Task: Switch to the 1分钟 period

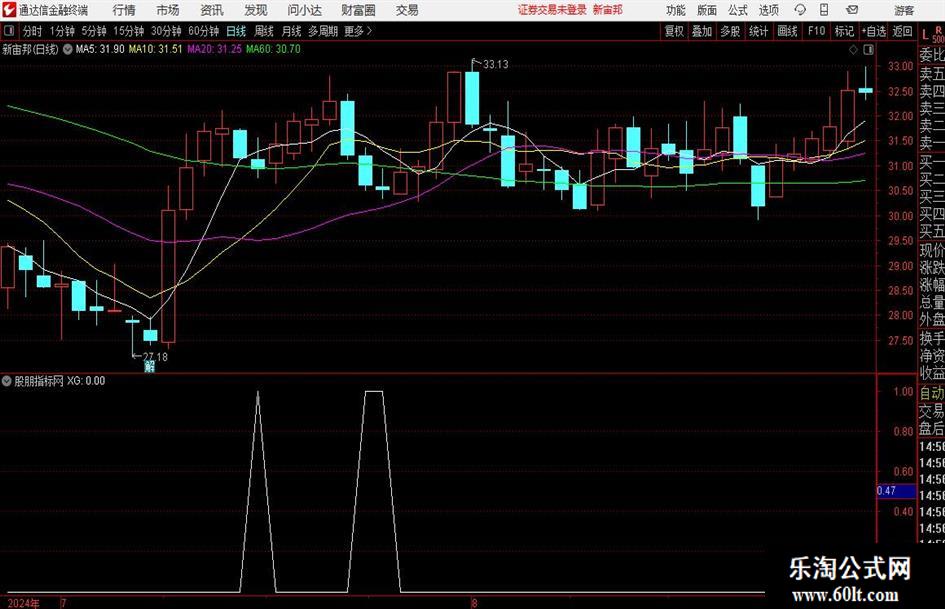Action: (x=62, y=31)
